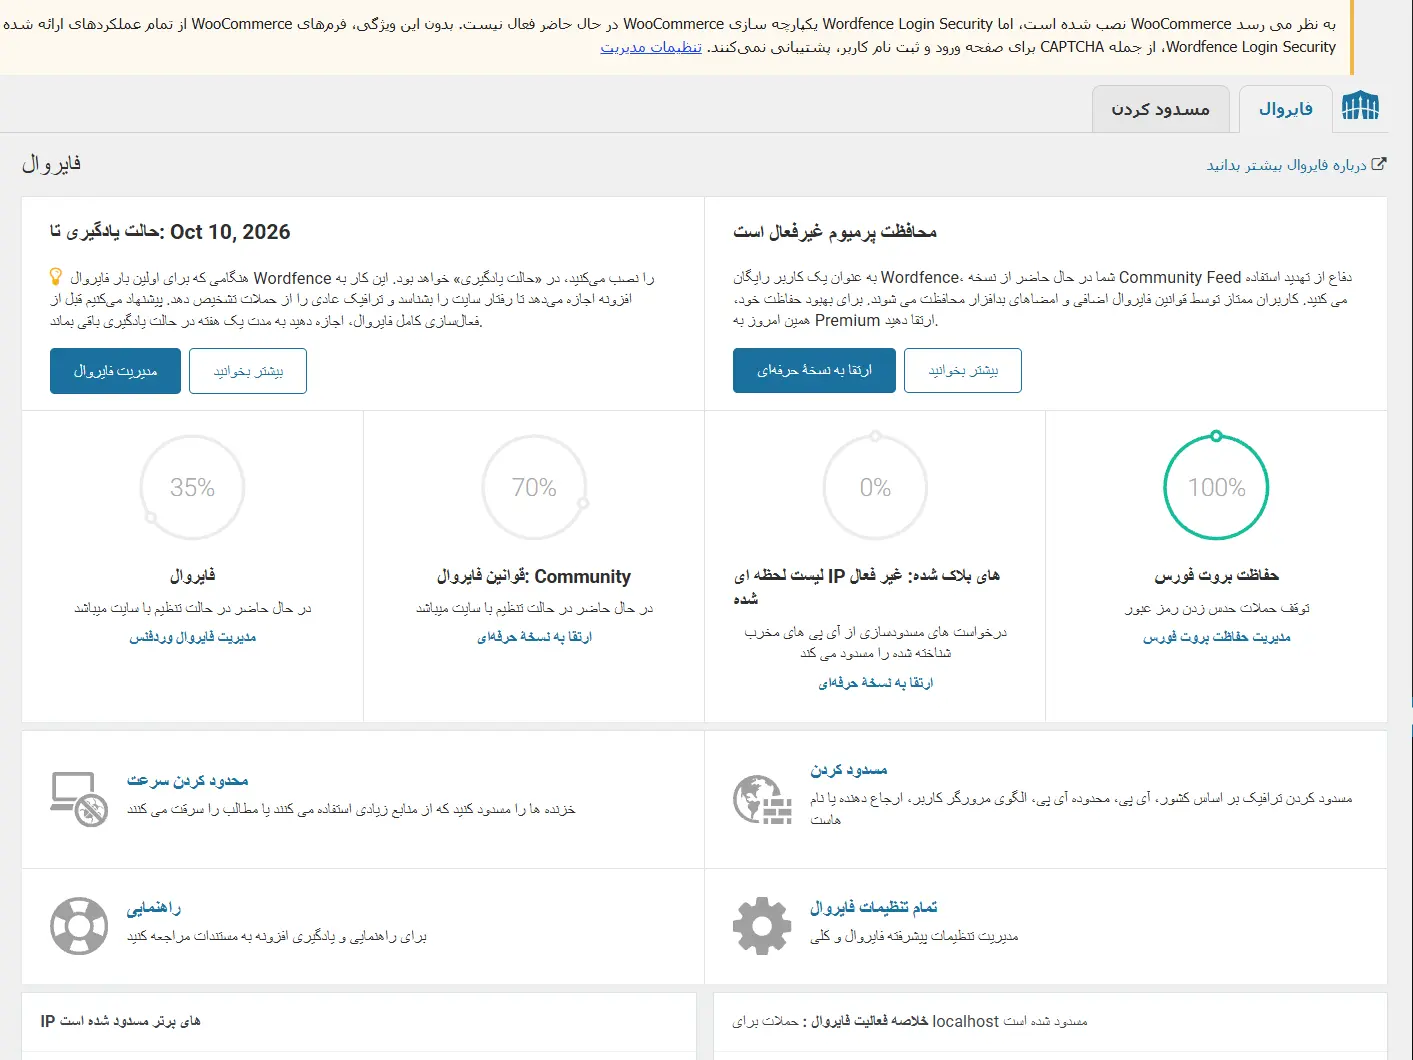Open مدیریت حفاظت بروت فورس link
This screenshot has width=1413, height=1060.
click(1216, 637)
